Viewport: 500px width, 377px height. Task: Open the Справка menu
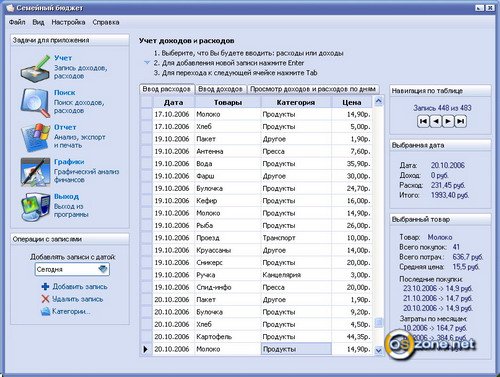(106, 22)
